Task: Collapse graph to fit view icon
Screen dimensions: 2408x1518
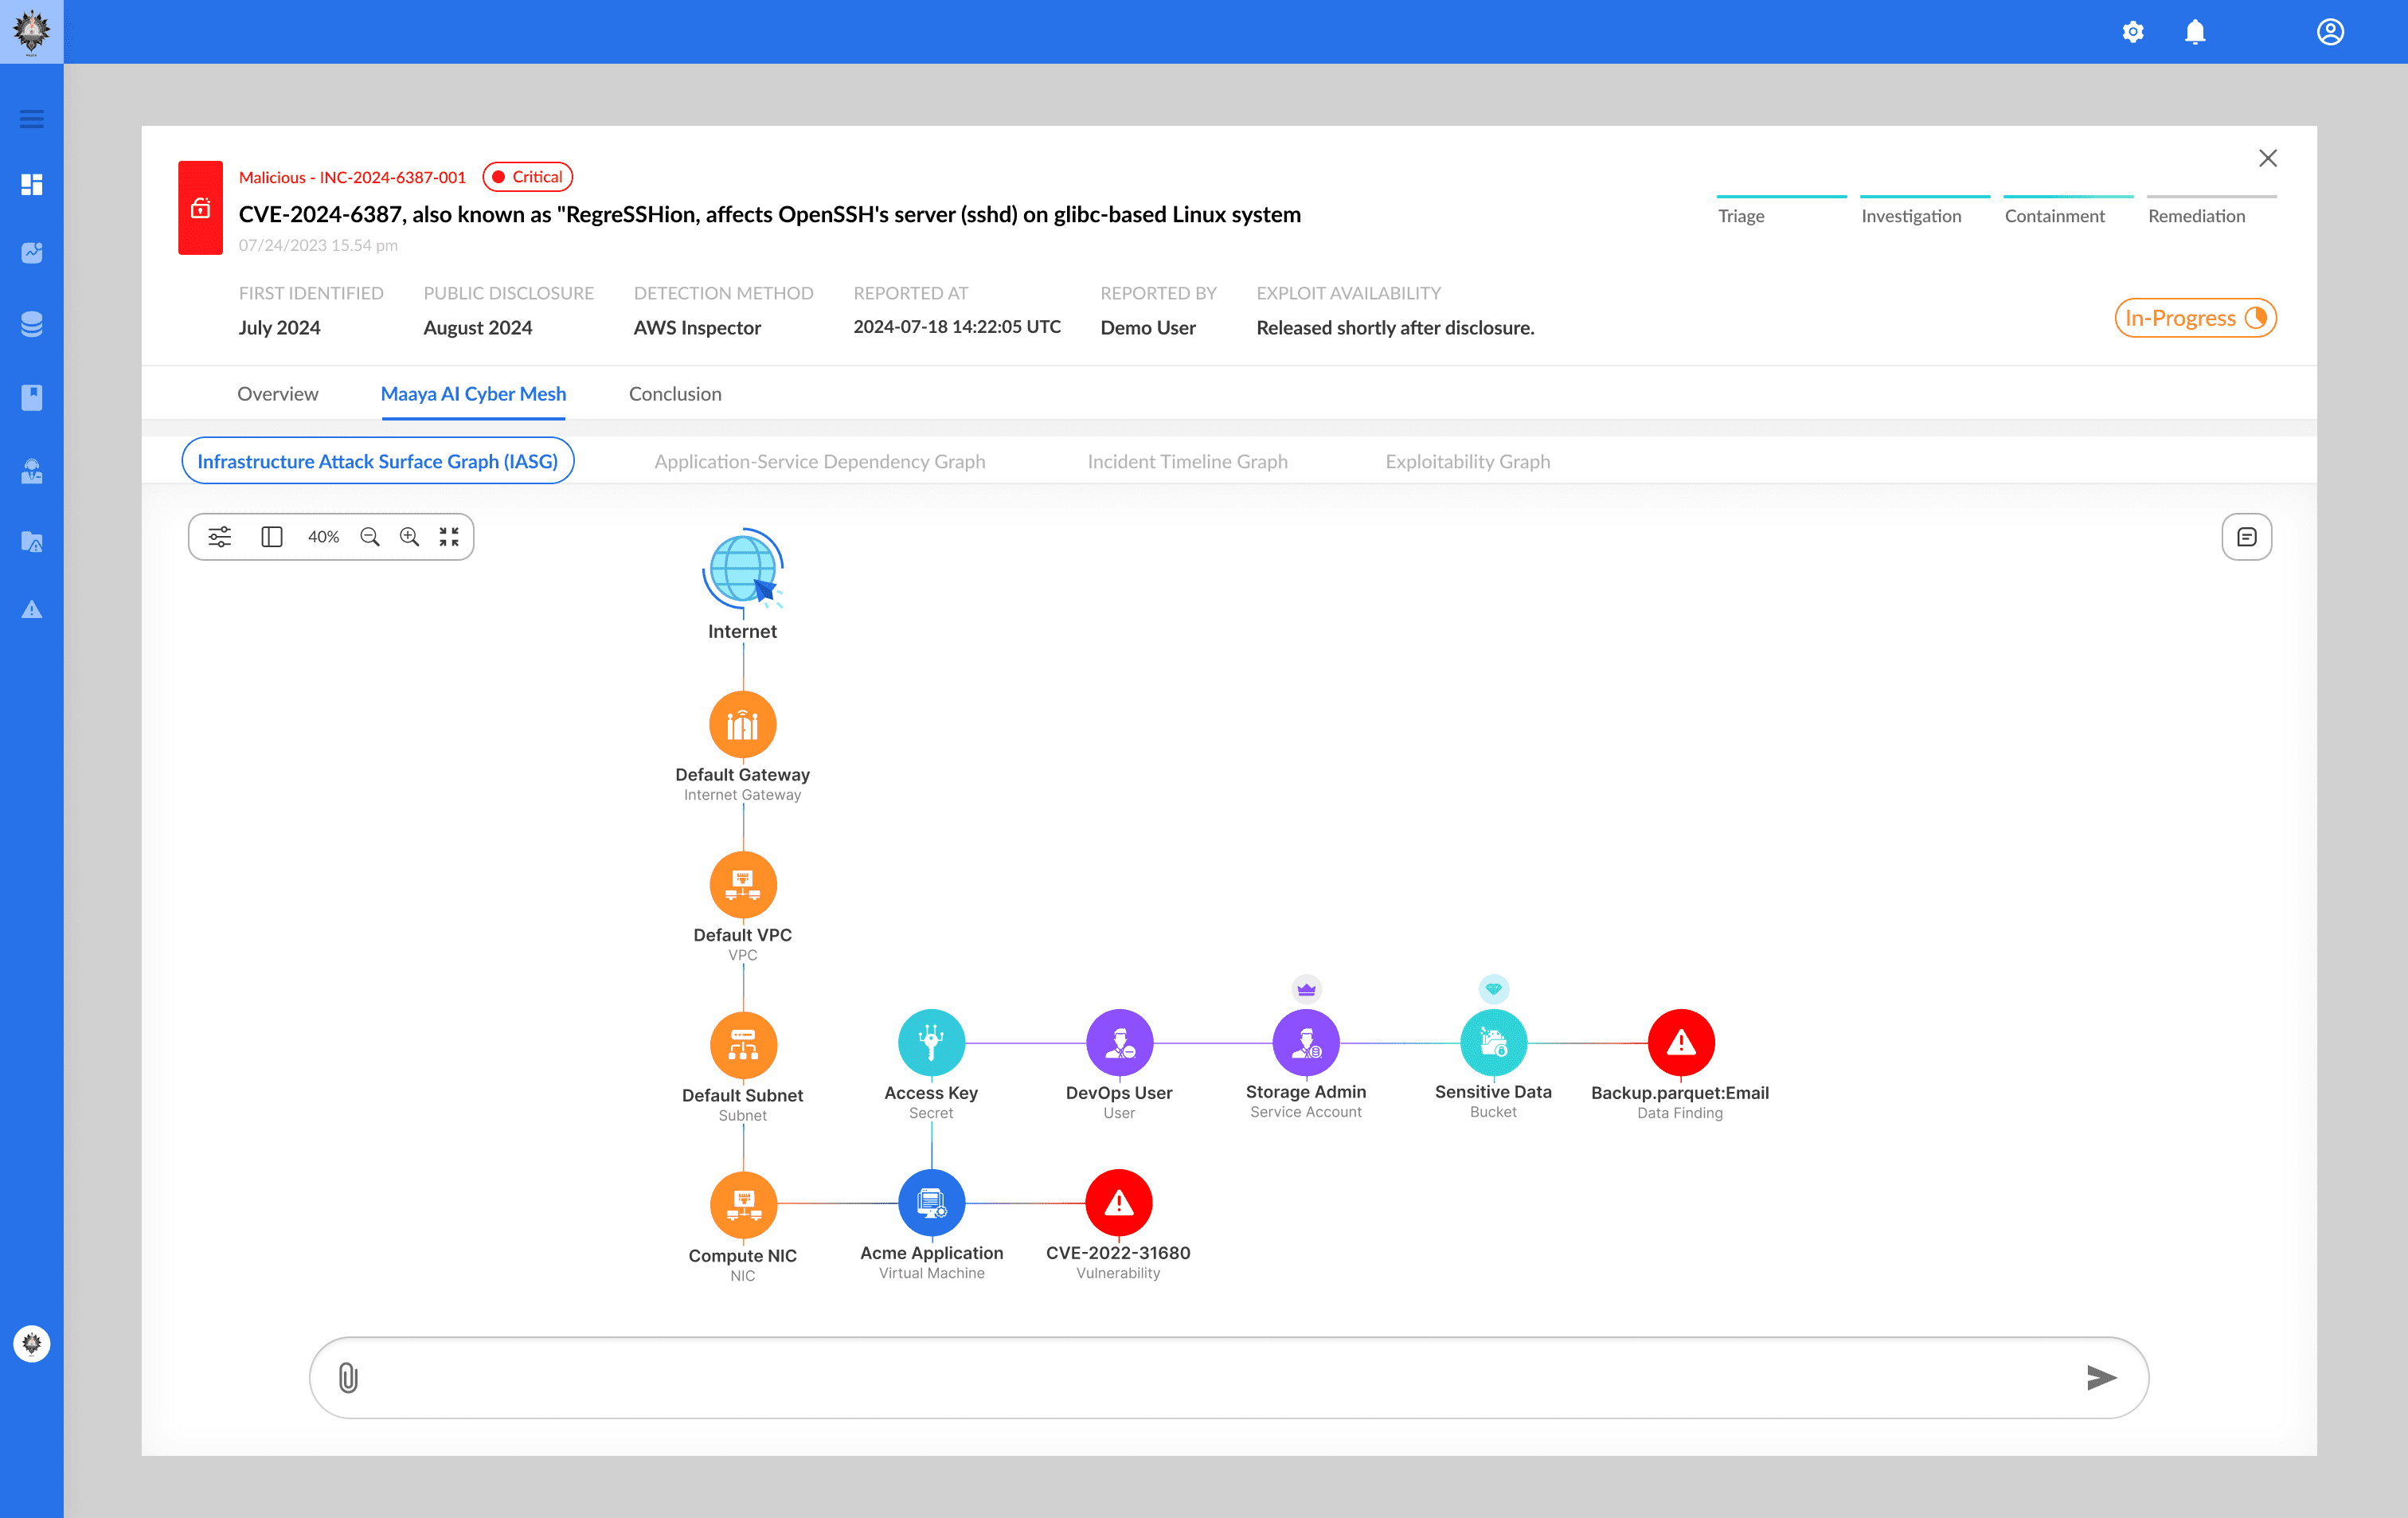Action: (449, 537)
